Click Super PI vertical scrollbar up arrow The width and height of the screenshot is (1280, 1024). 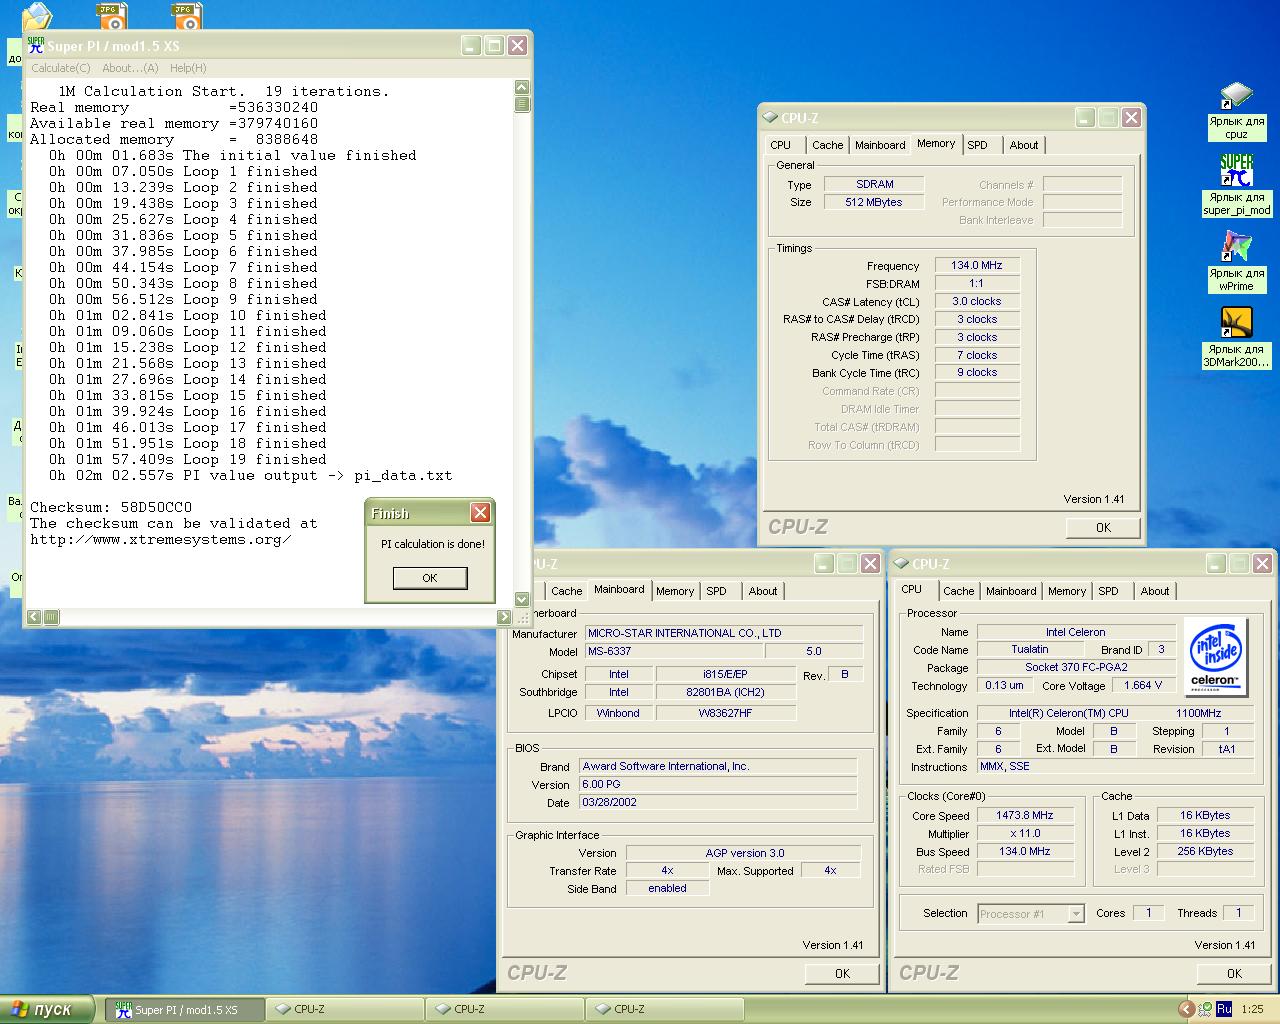pyautogui.click(x=522, y=88)
